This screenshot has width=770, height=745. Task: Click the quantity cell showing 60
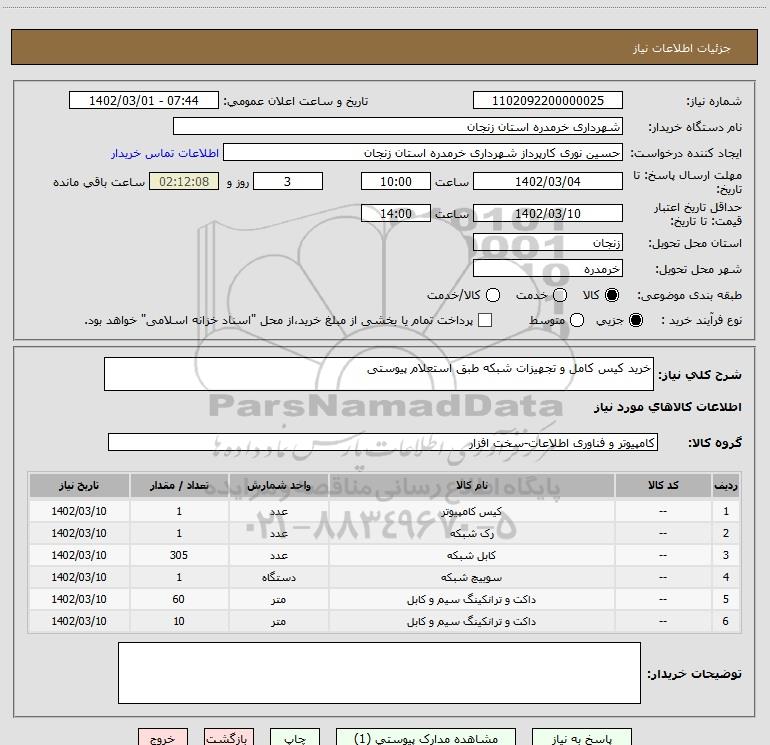tap(179, 599)
